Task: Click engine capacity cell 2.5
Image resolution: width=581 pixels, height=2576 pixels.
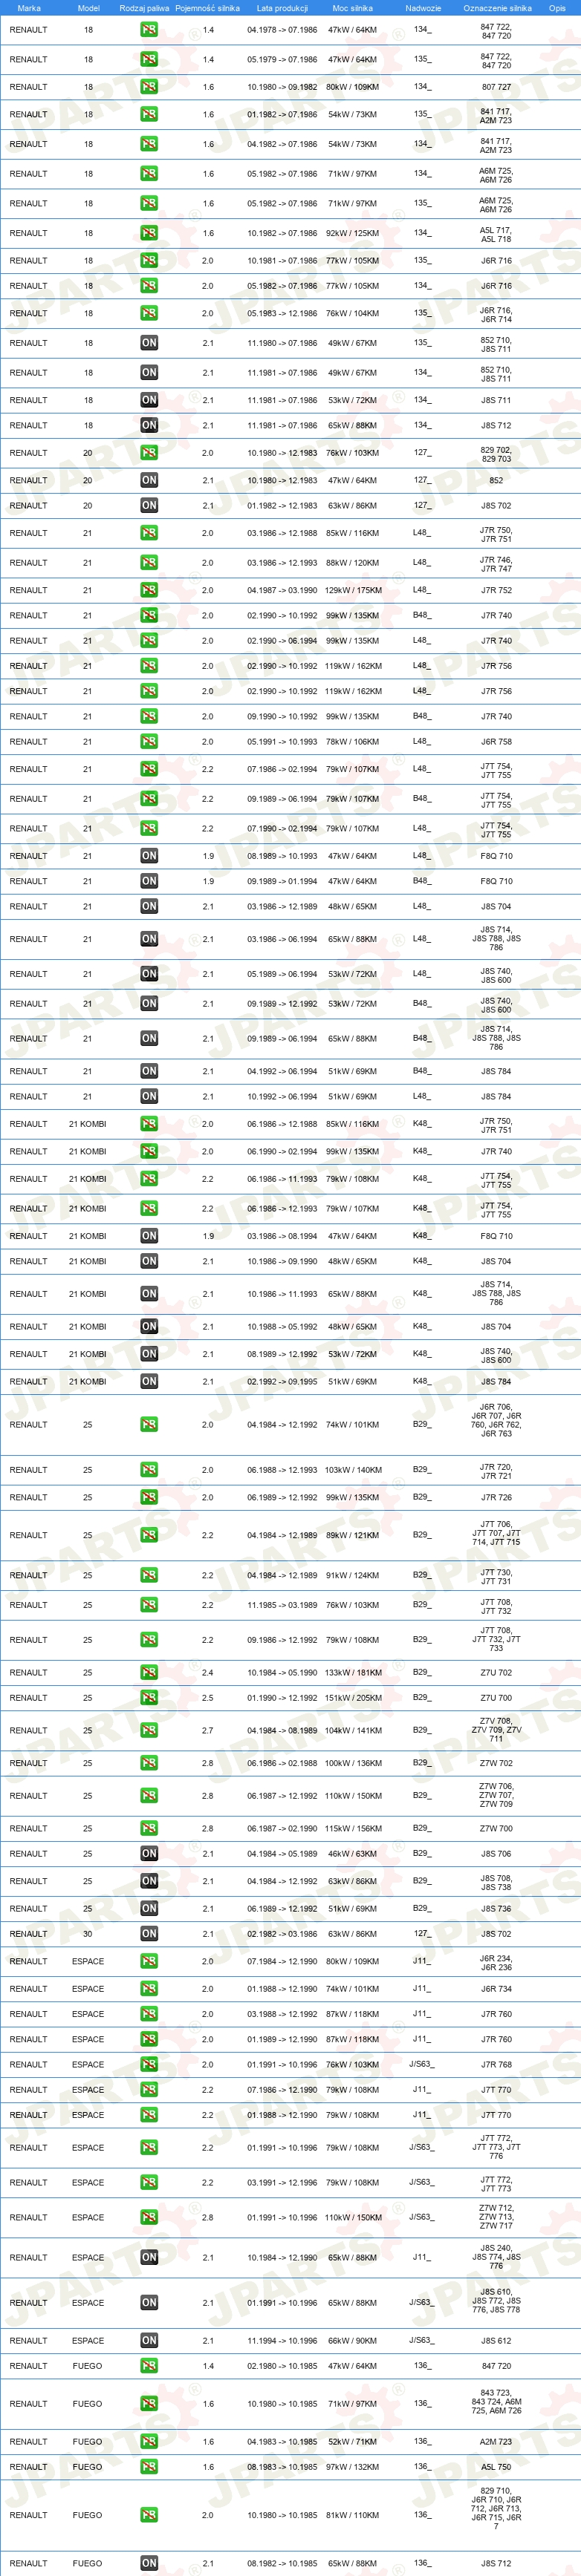Action: (207, 1697)
